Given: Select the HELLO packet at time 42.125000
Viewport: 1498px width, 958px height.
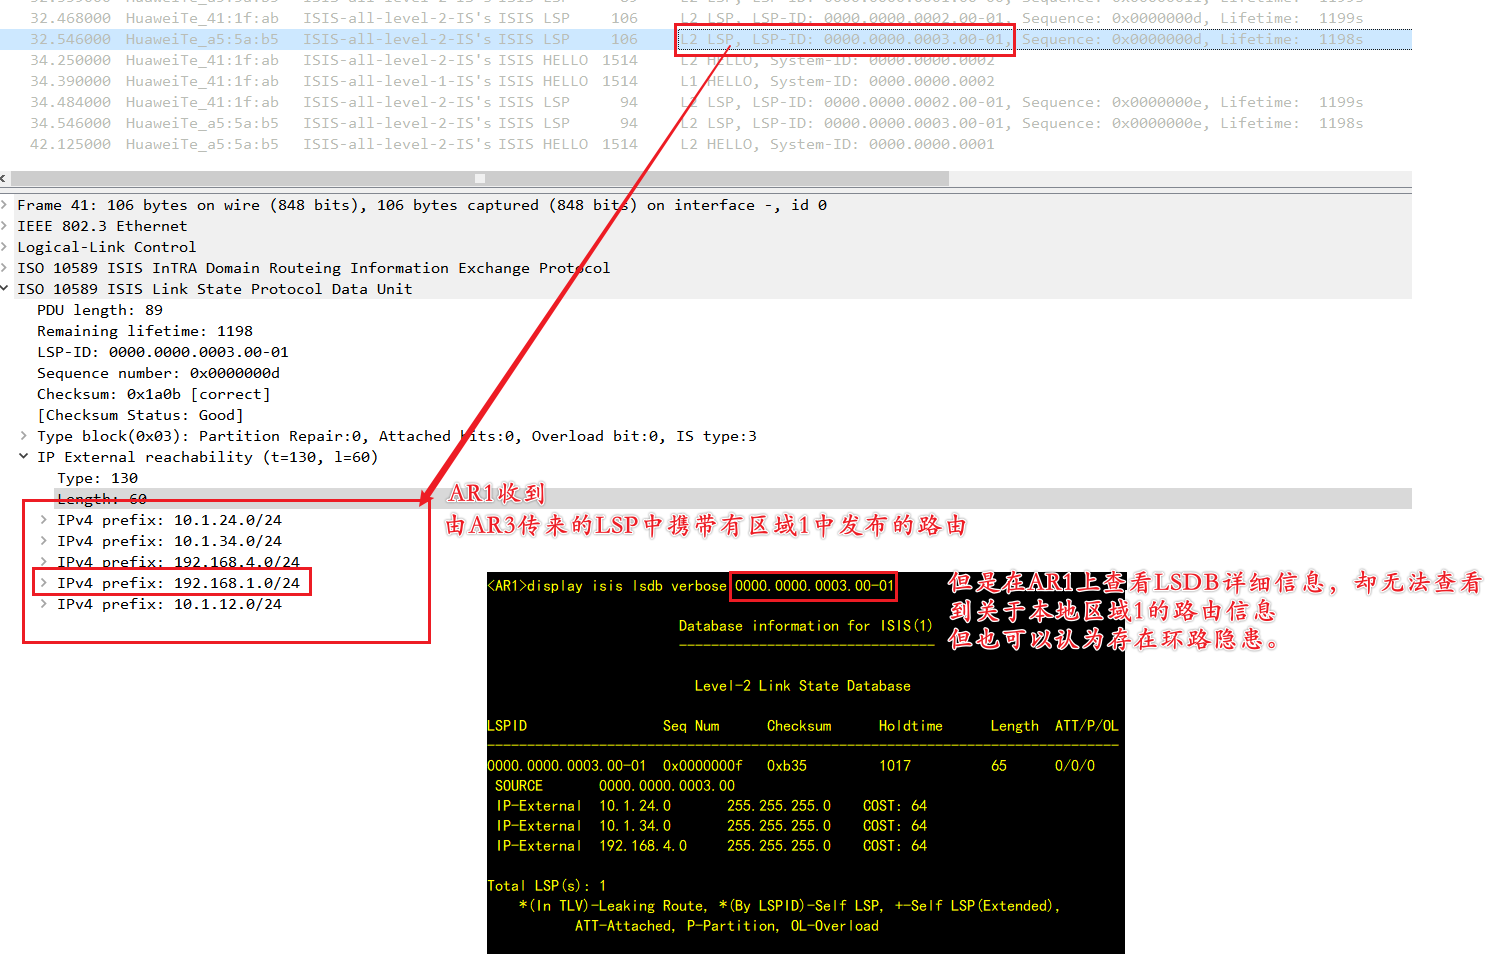Looking at the screenshot, I should [x=706, y=144].
